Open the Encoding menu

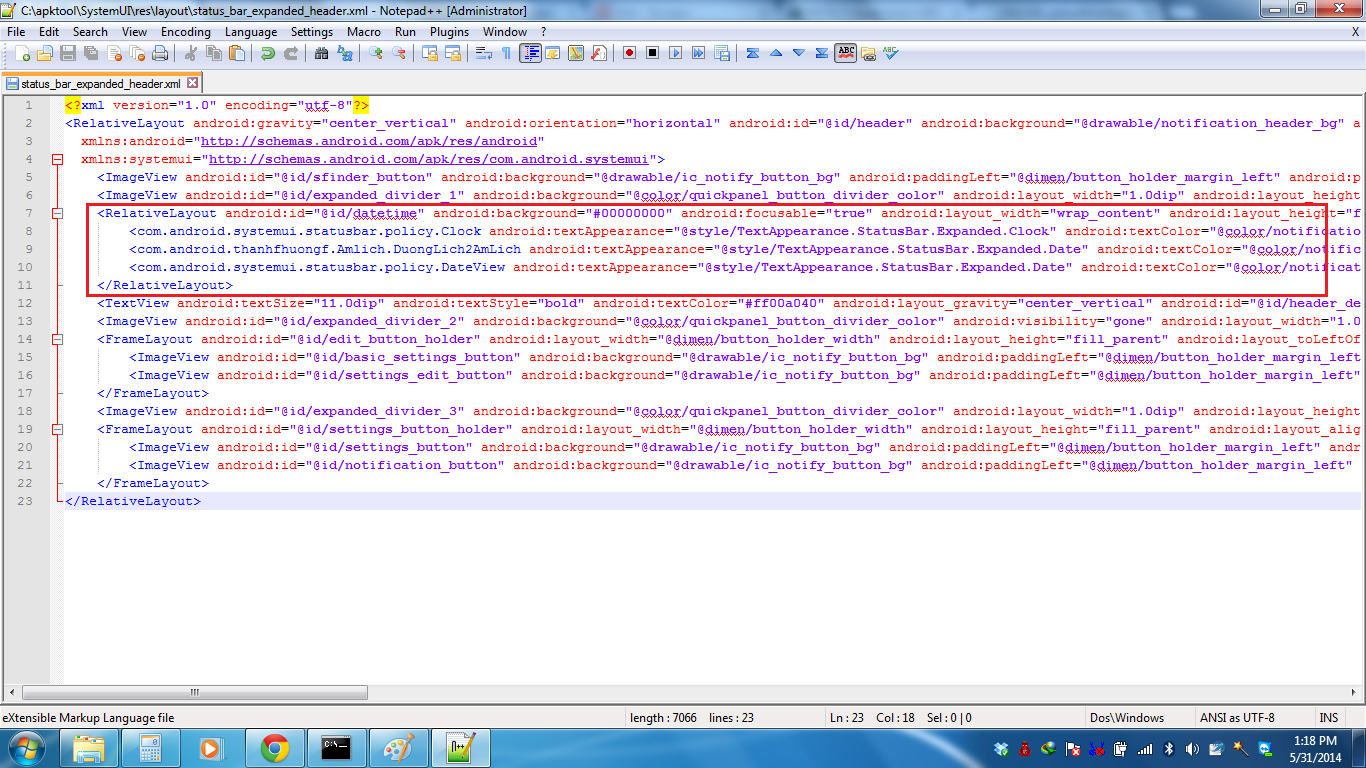tap(186, 31)
